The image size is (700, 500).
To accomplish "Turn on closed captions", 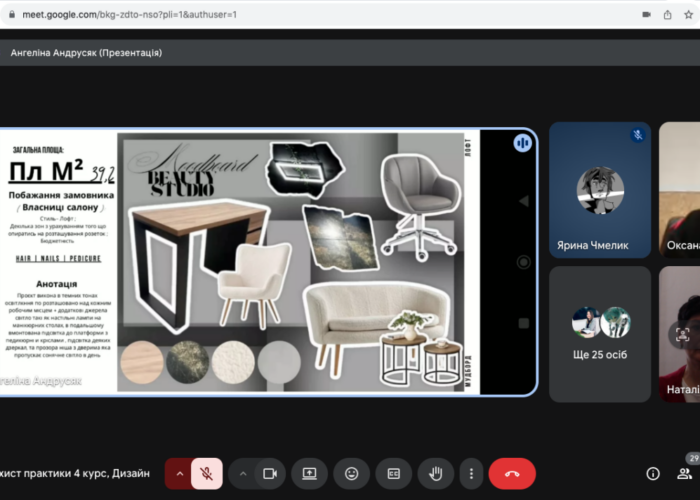I will pos(394,473).
